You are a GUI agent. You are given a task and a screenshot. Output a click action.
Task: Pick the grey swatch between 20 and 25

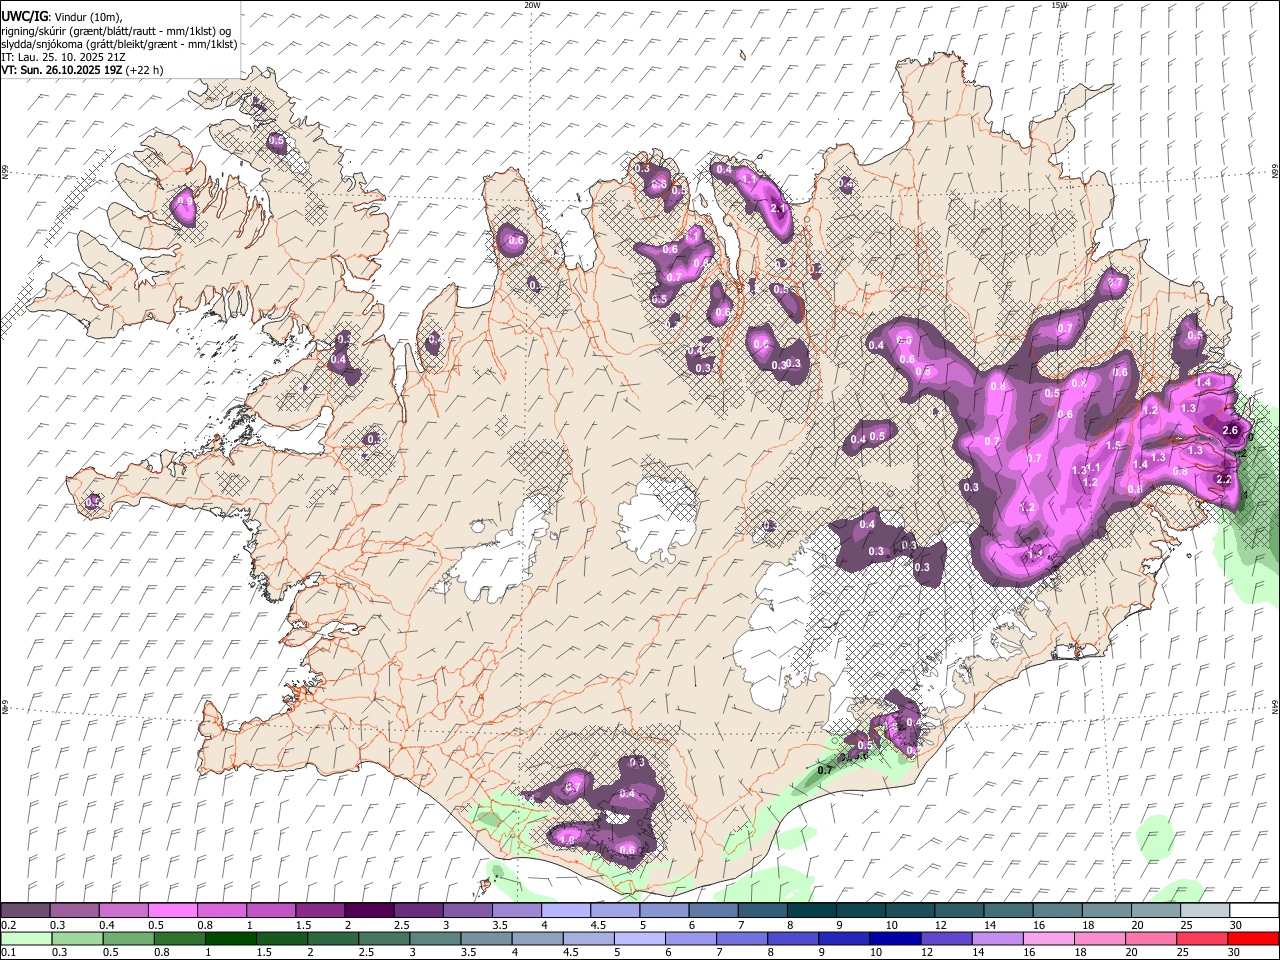(1155, 910)
